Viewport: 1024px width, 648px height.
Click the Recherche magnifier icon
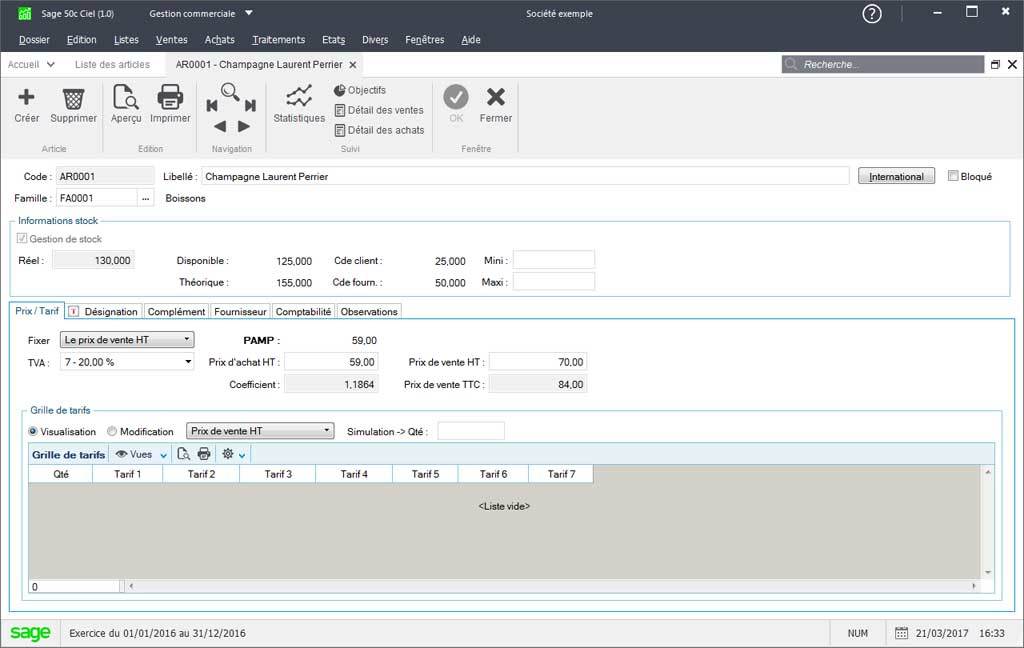[x=792, y=64]
